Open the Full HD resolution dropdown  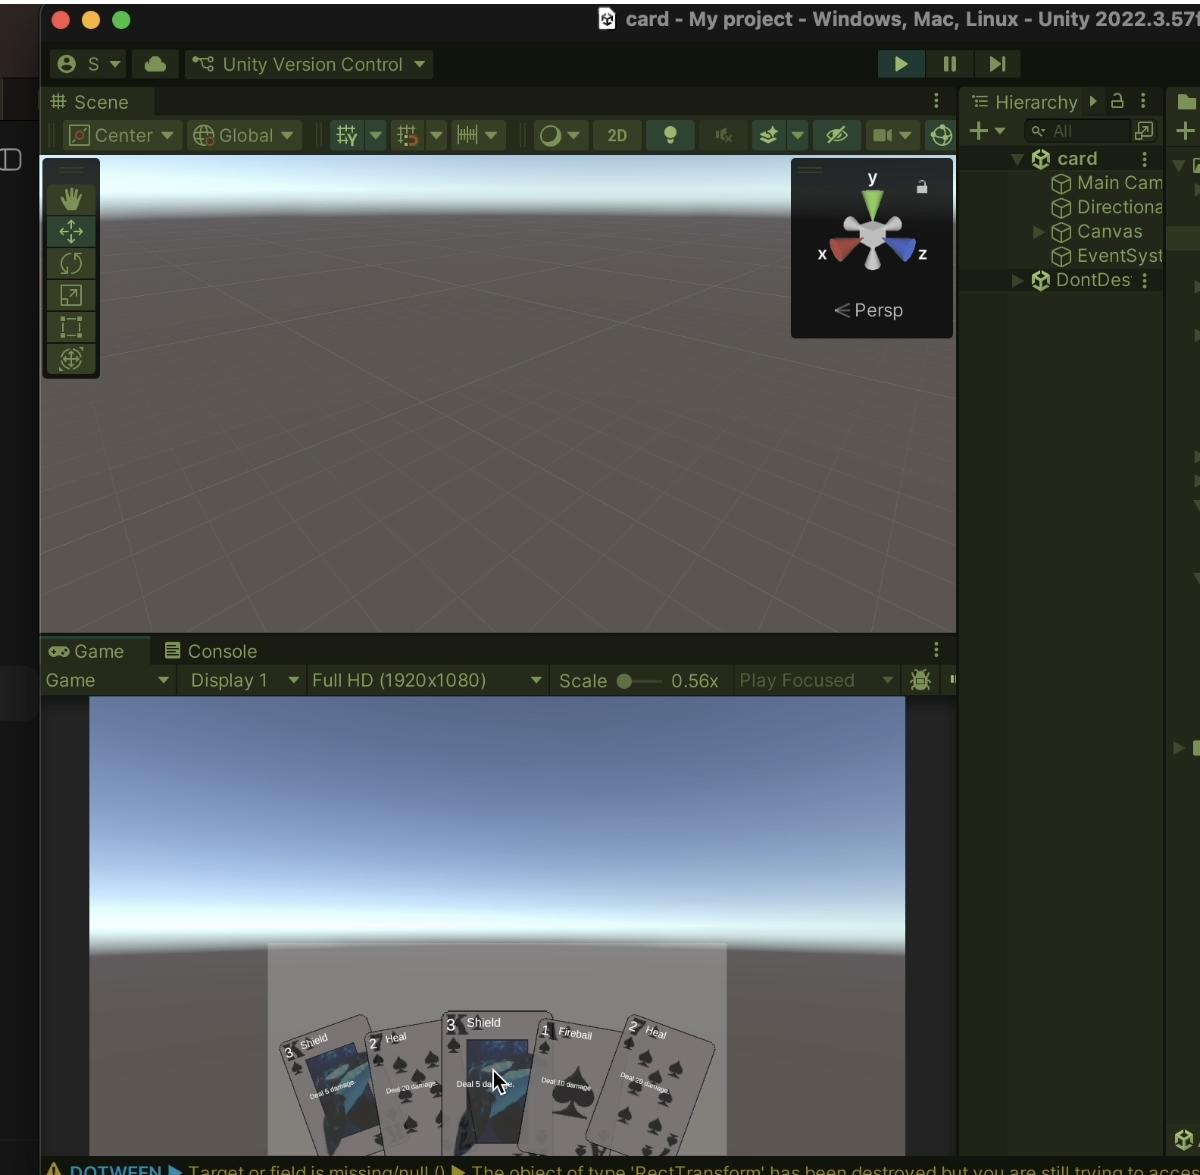[427, 680]
